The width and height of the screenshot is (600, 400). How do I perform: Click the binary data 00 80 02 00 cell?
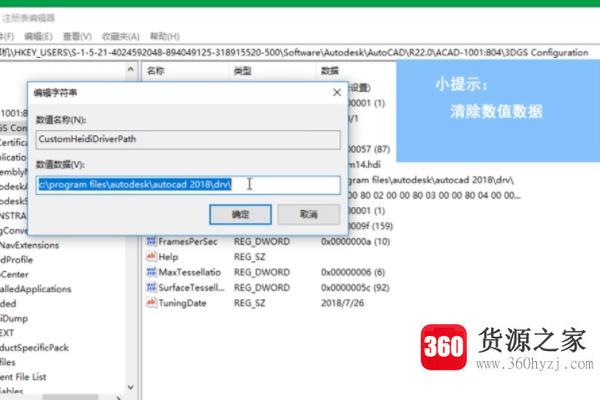(x=435, y=195)
